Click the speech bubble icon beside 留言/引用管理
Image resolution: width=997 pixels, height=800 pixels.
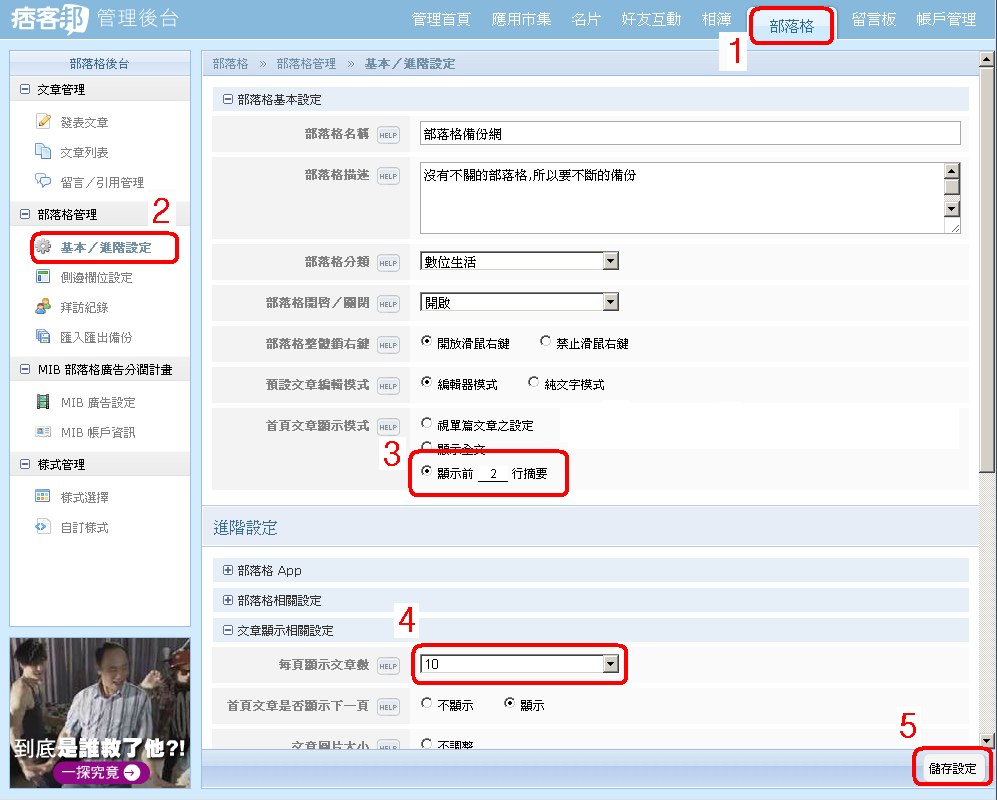(43, 181)
